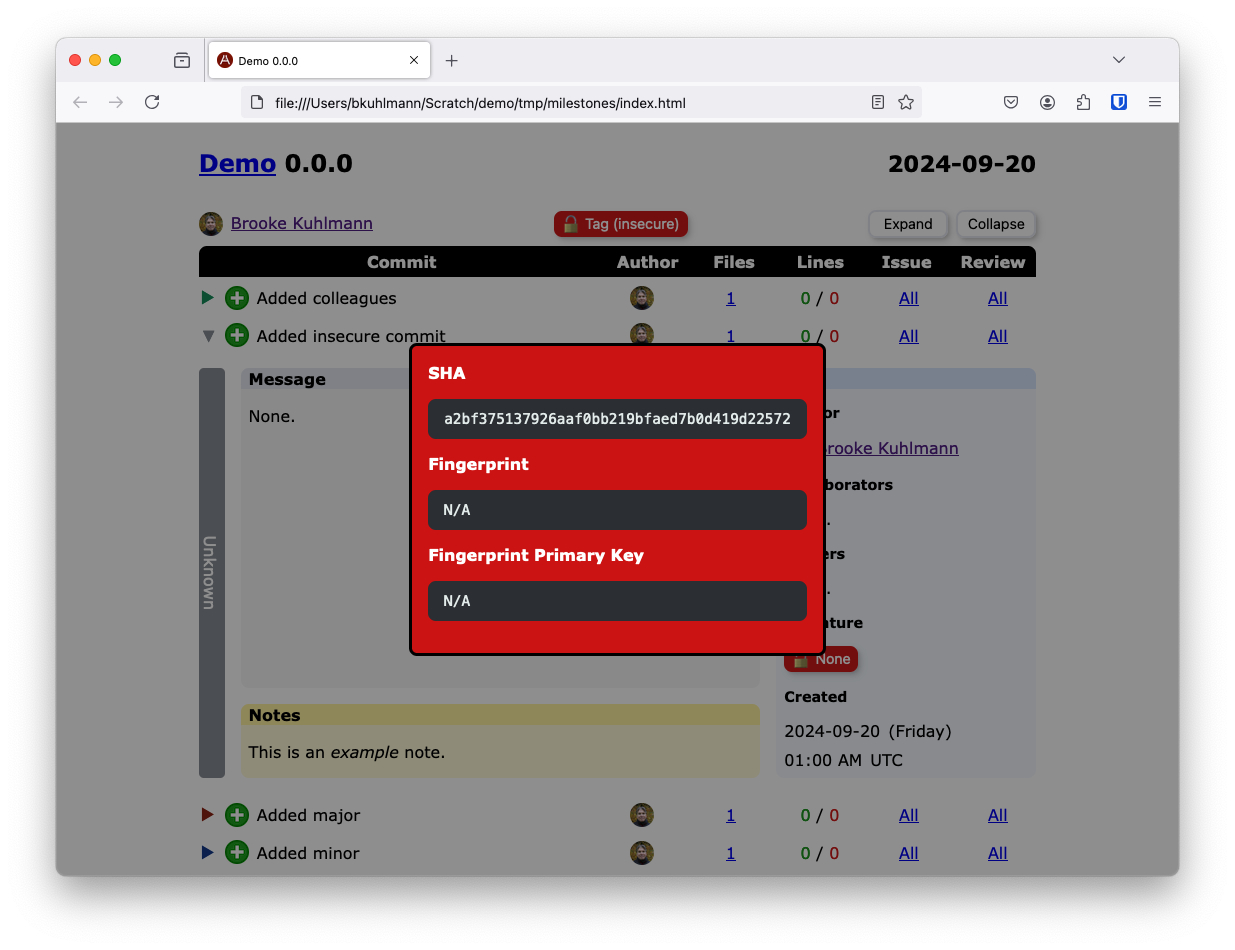Open Issue All link for Added insecure commit
Viewport: 1235px width, 950px height.
(x=908, y=336)
